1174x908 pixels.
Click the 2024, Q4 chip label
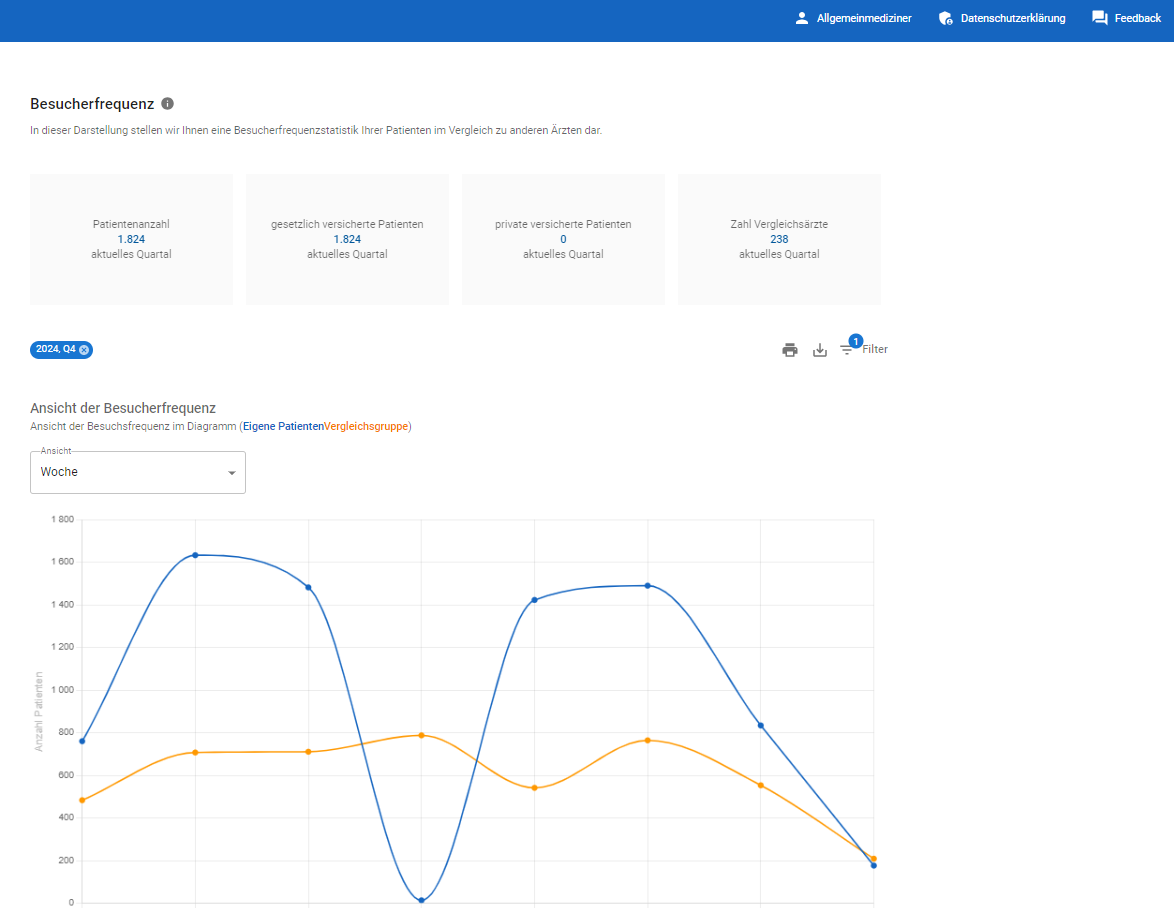click(55, 349)
